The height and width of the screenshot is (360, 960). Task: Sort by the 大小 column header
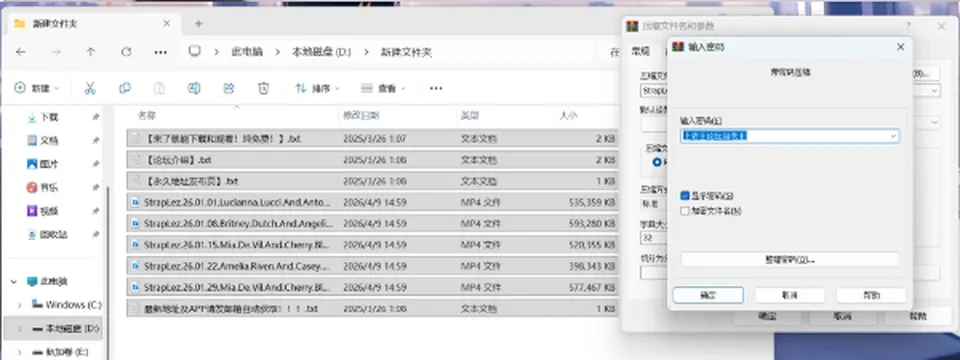coord(568,114)
